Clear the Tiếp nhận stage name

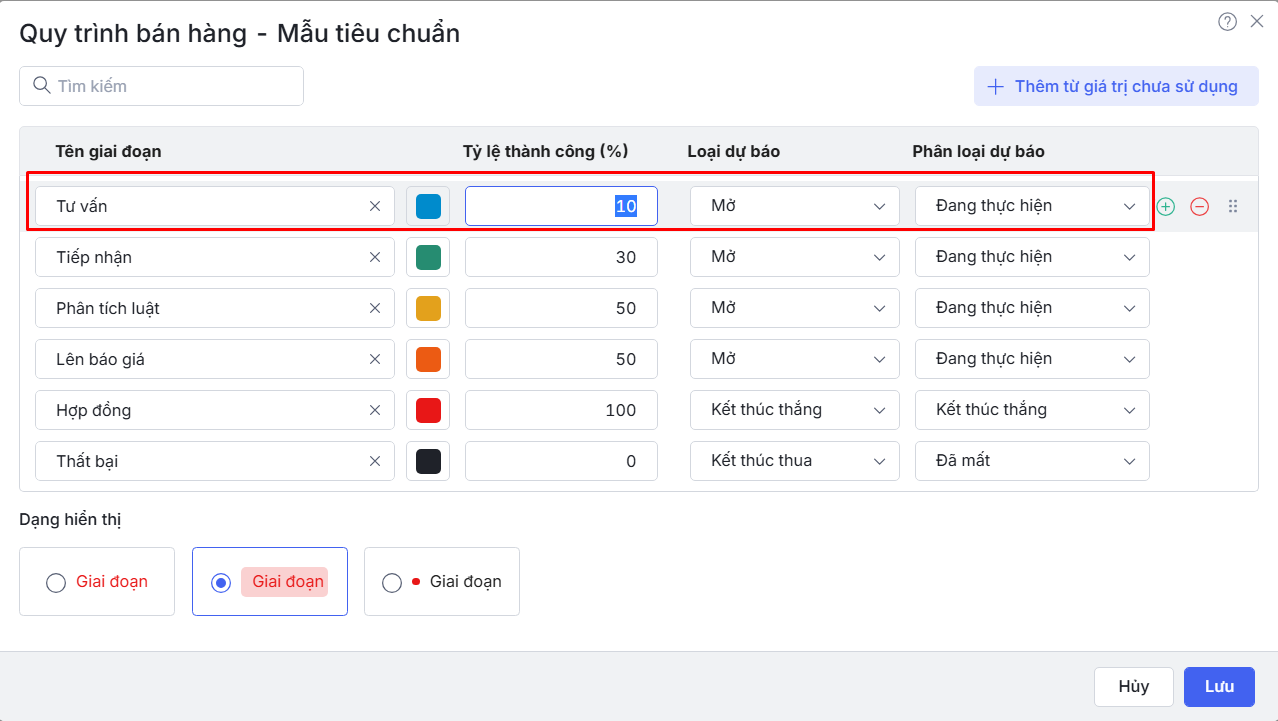point(375,257)
